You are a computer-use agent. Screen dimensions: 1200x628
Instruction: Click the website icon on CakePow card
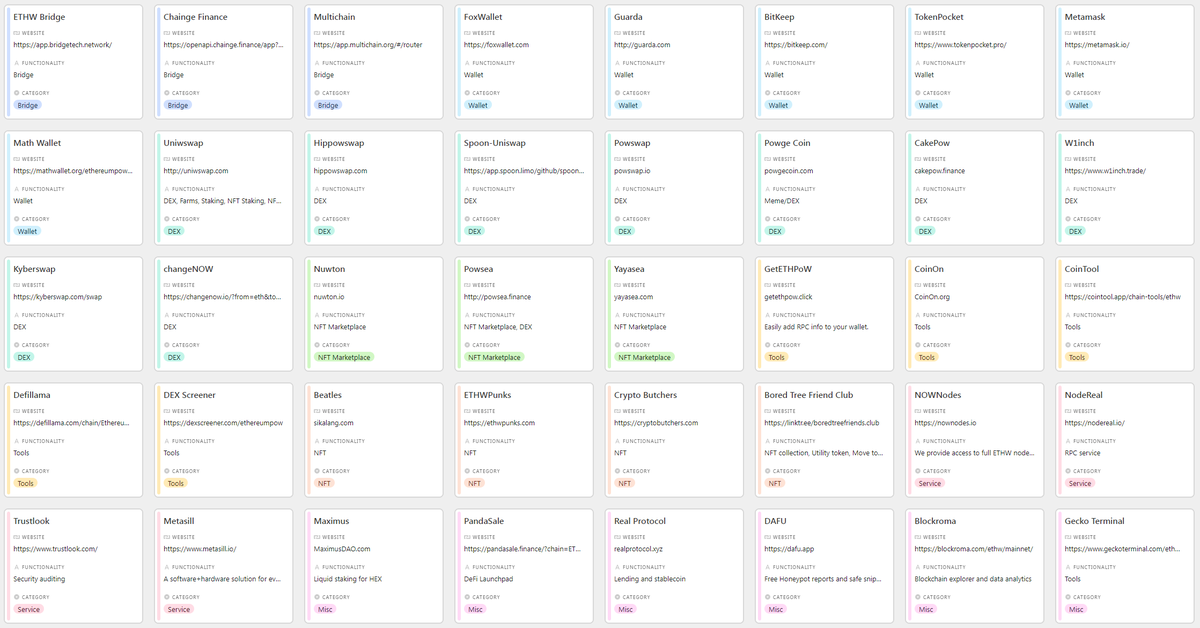(x=917, y=159)
